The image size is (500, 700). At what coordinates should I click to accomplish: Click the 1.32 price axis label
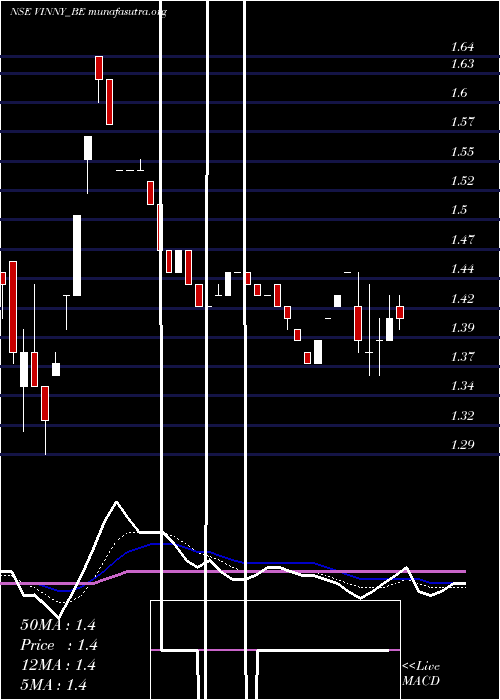pyautogui.click(x=462, y=416)
